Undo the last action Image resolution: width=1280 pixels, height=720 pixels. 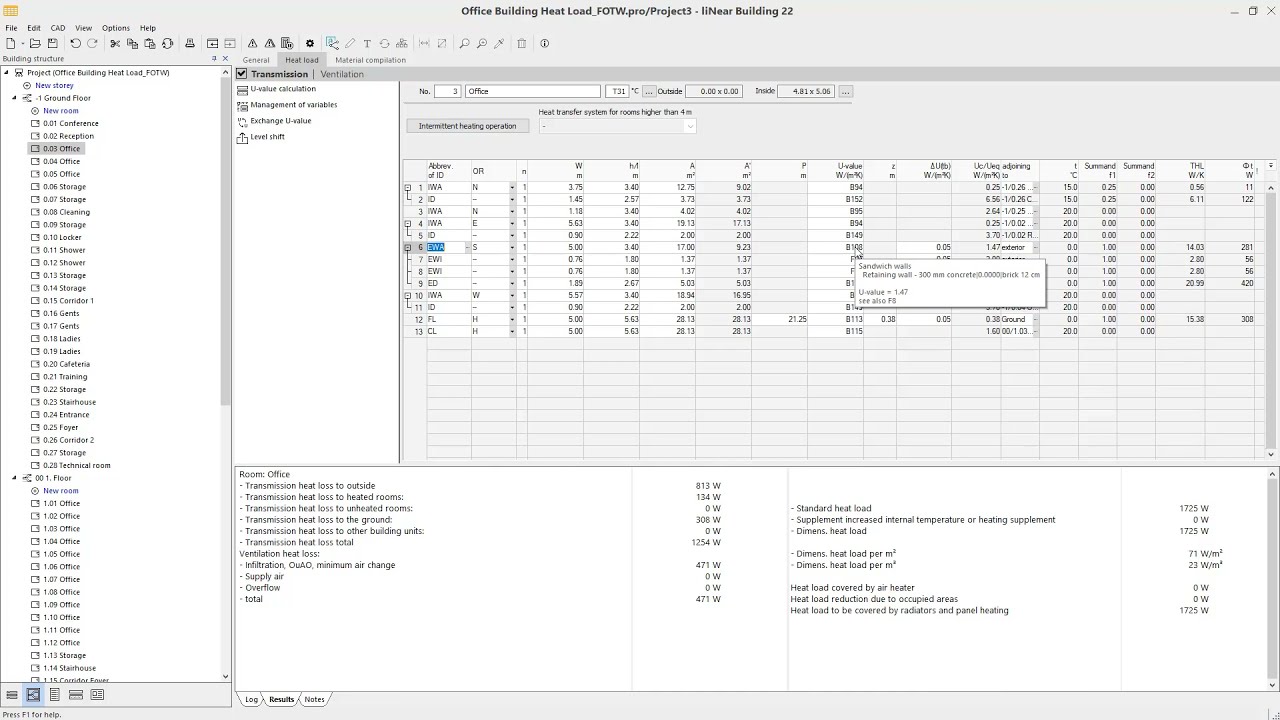pyautogui.click(x=75, y=43)
